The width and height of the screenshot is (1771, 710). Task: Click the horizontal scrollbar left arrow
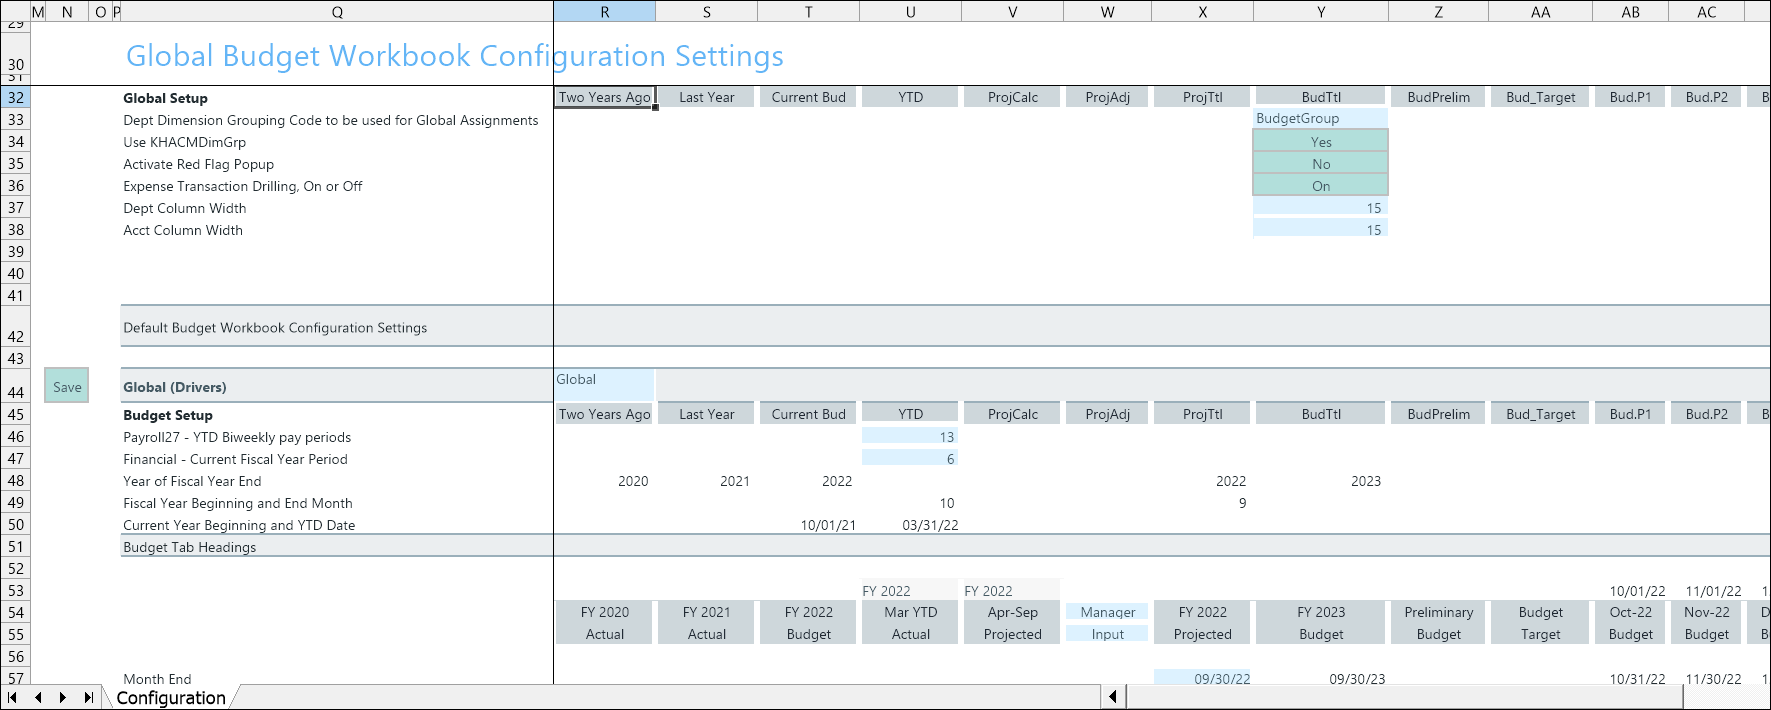[1113, 697]
